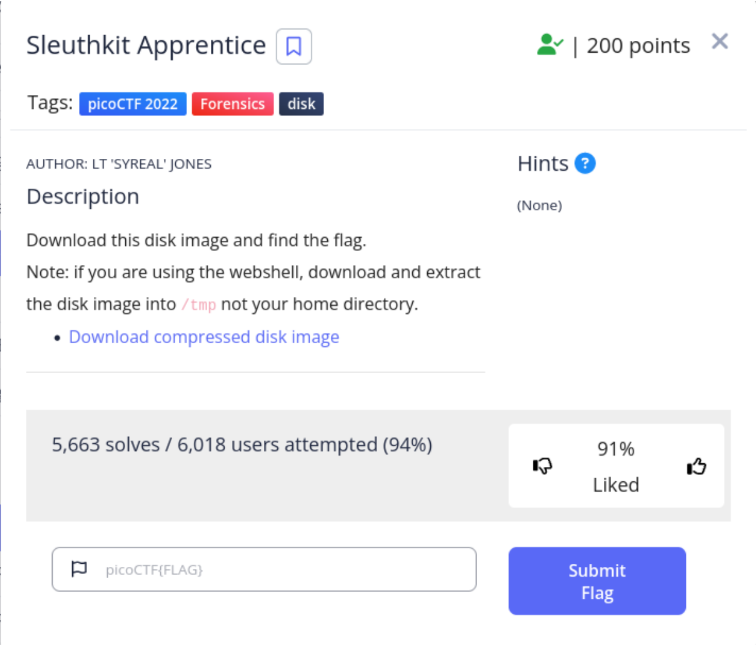The image size is (756, 645).
Task: Dislike the challenge with thumbs down
Action: point(543,466)
